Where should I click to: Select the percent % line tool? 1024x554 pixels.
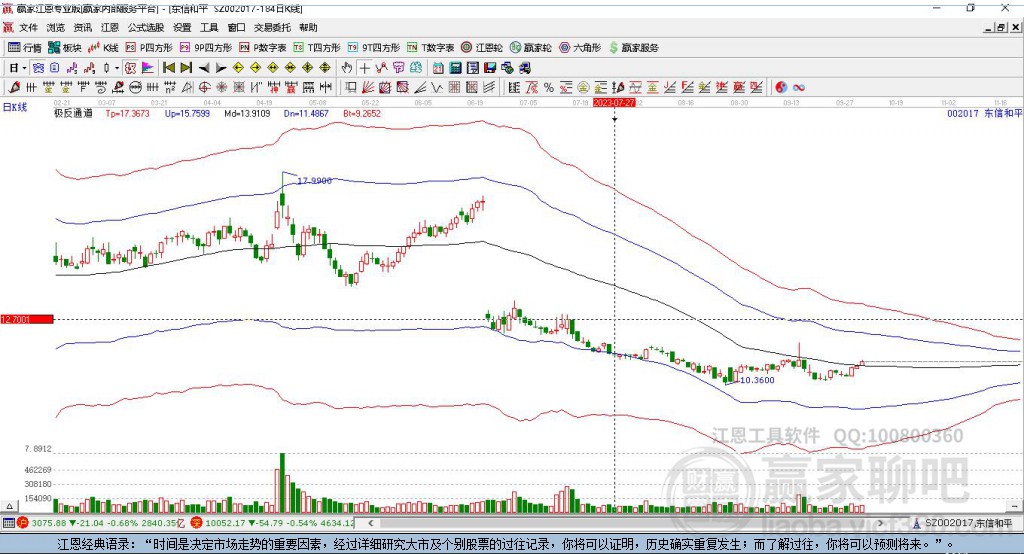549,88
